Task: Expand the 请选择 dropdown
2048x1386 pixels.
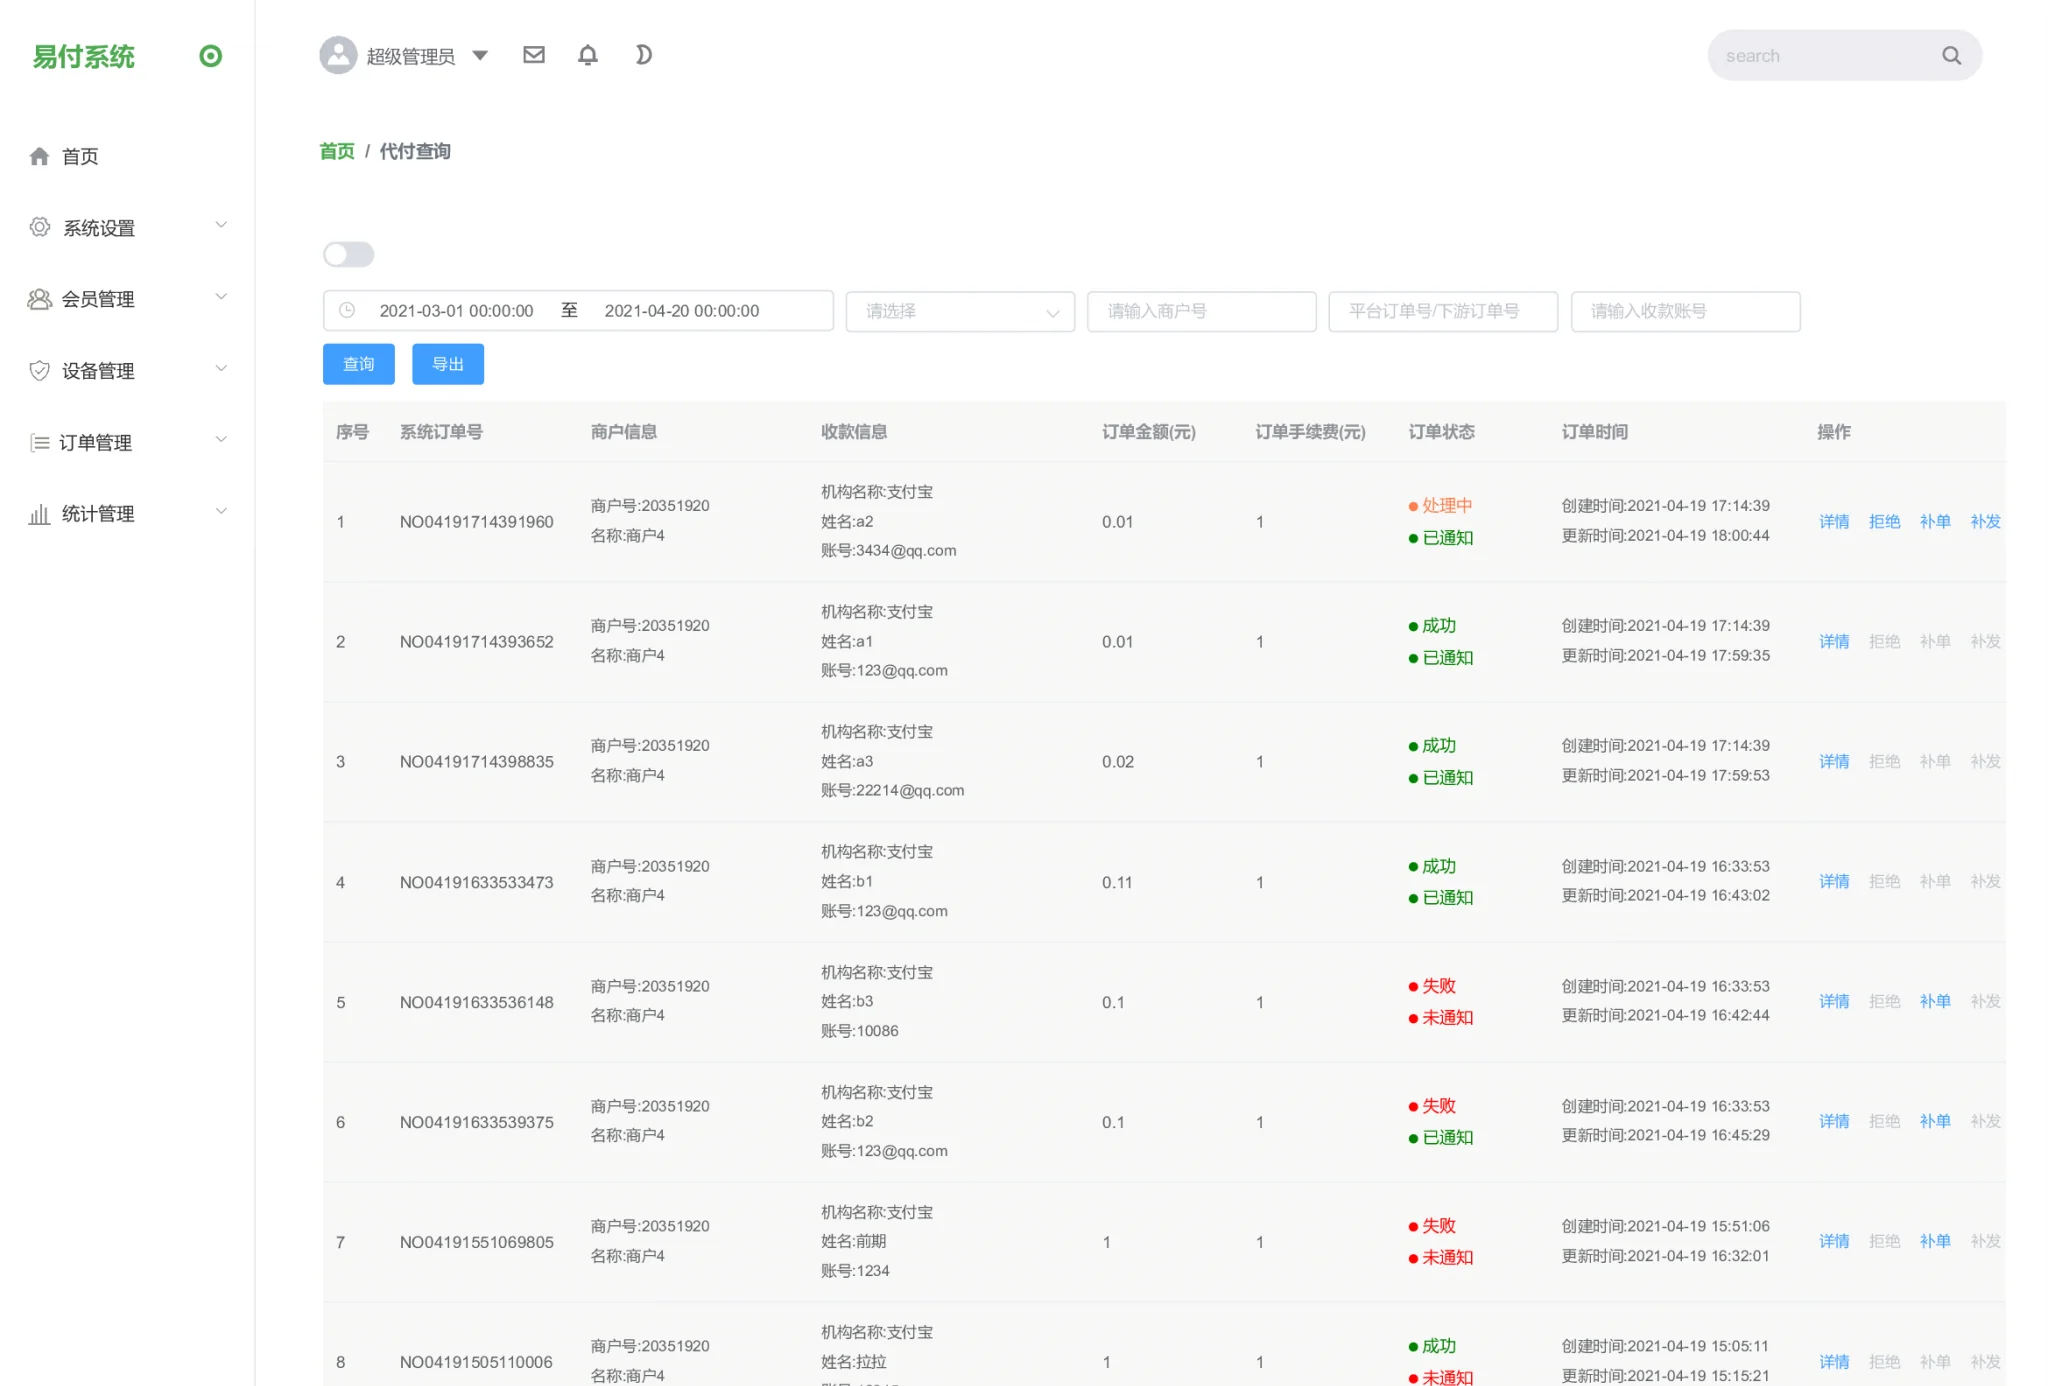Action: pos(958,311)
